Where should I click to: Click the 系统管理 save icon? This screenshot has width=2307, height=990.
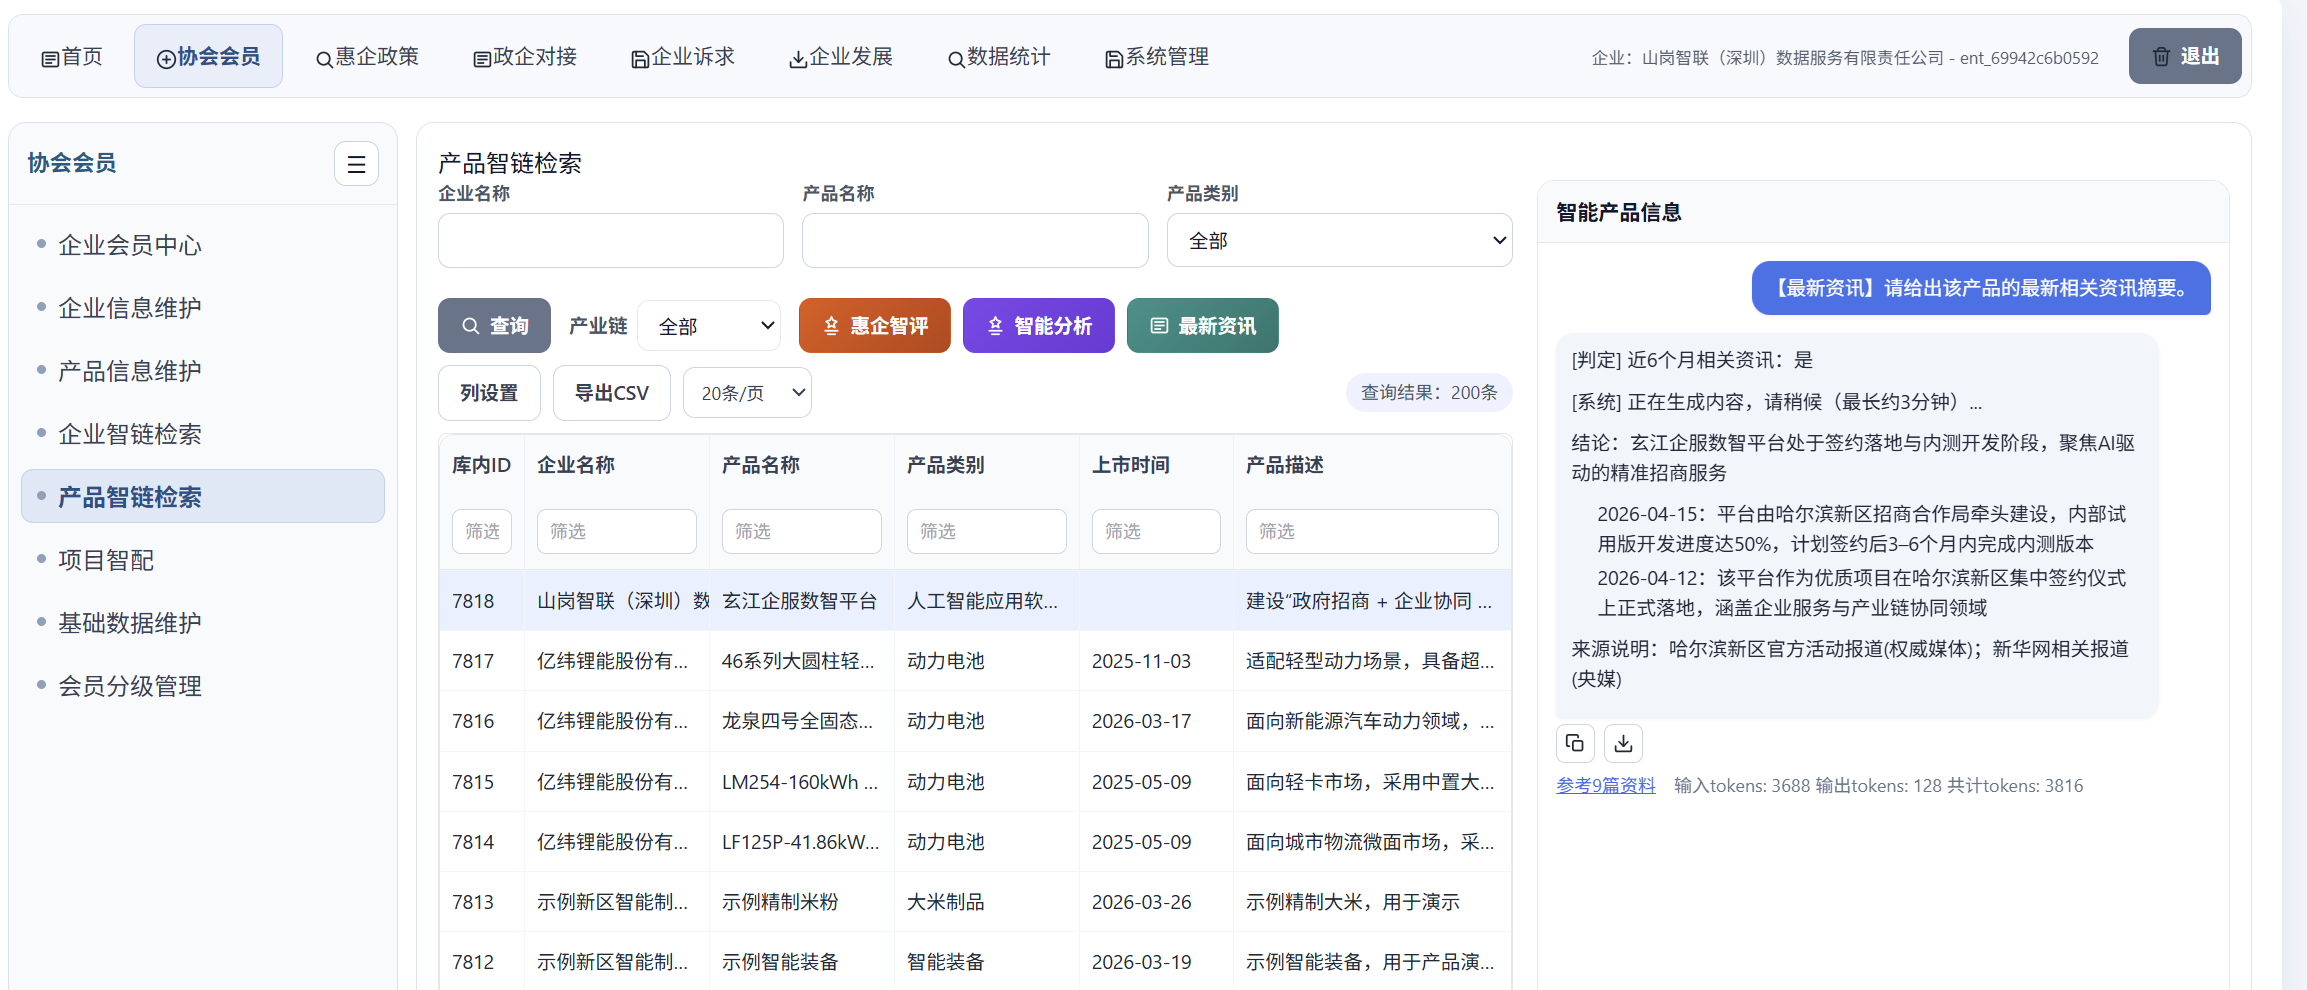[x=1114, y=59]
